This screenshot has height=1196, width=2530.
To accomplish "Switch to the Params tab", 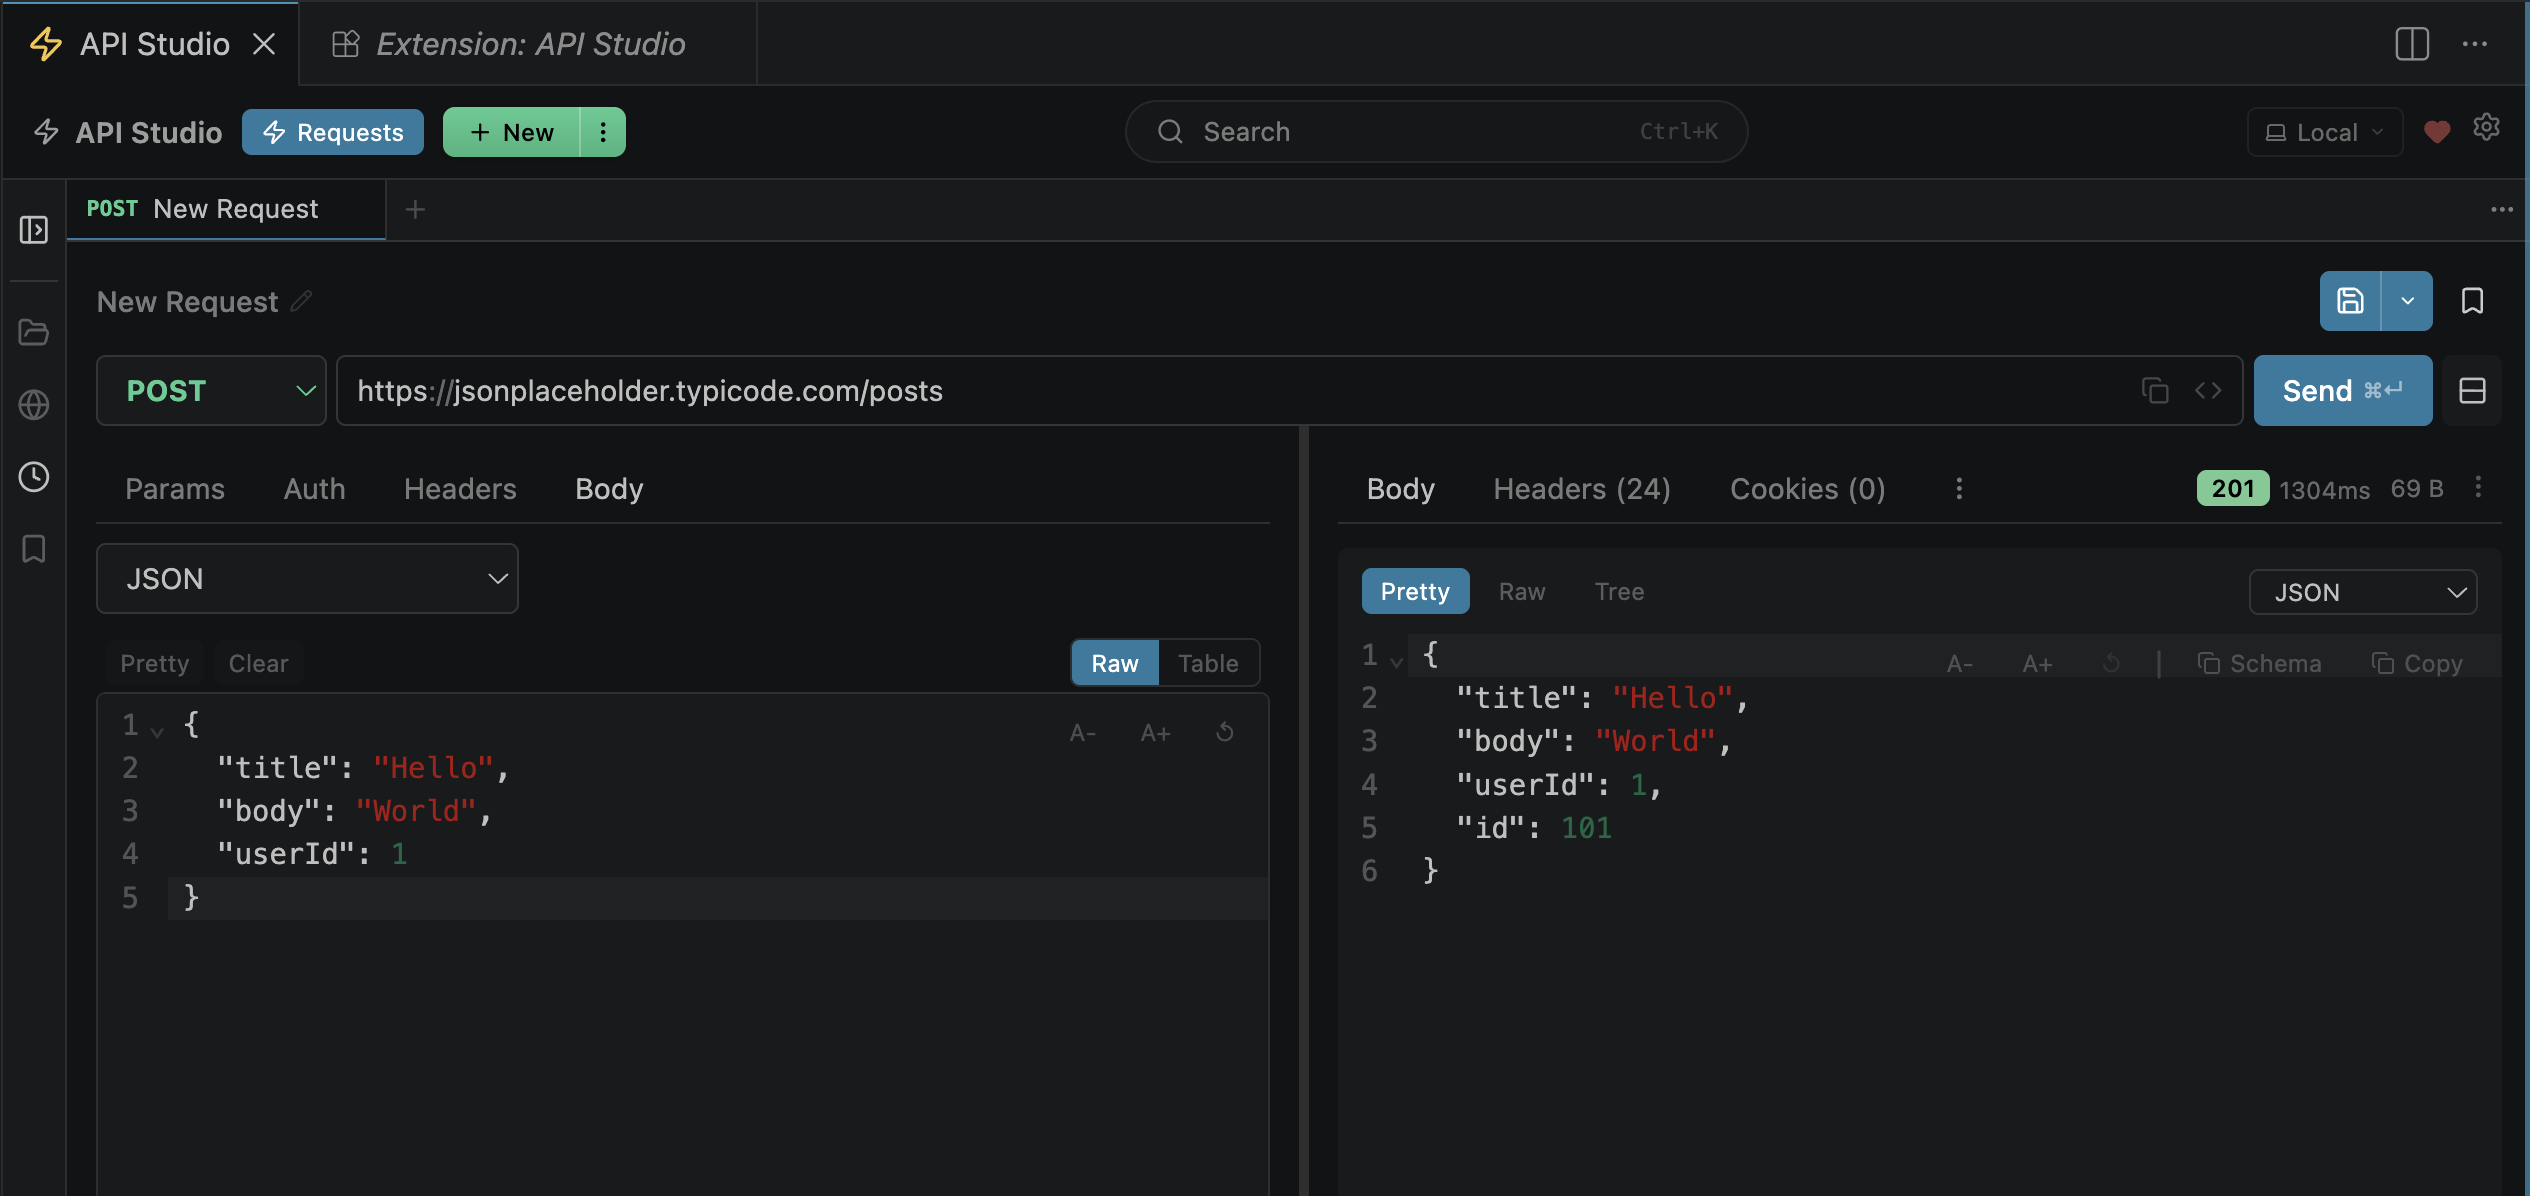I will 175,489.
